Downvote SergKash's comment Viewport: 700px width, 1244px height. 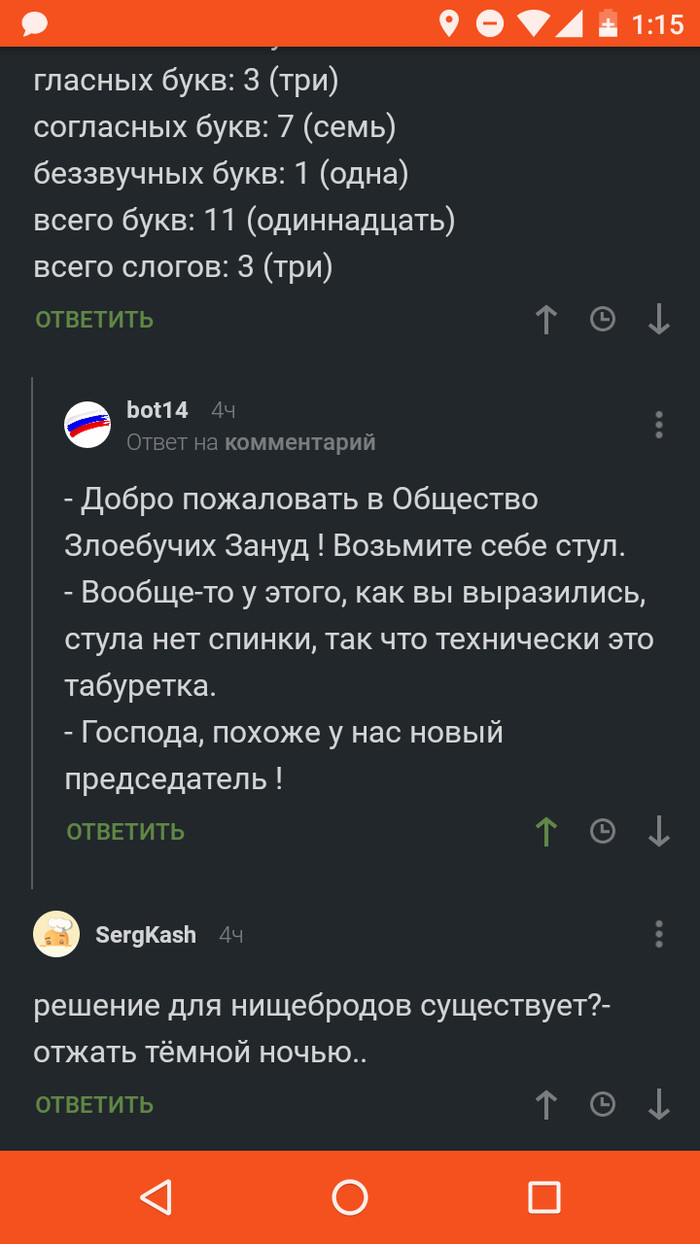tap(657, 1106)
